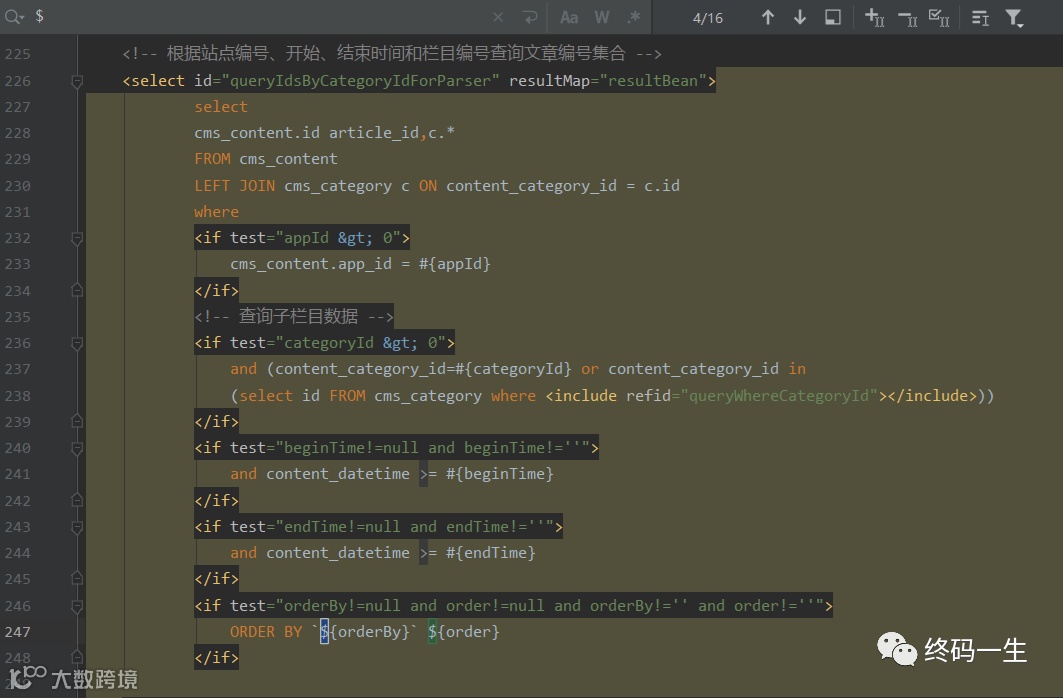The image size is (1063, 698).
Task: Click "FROM cms_content" on line 229
Action: click(x=266, y=159)
